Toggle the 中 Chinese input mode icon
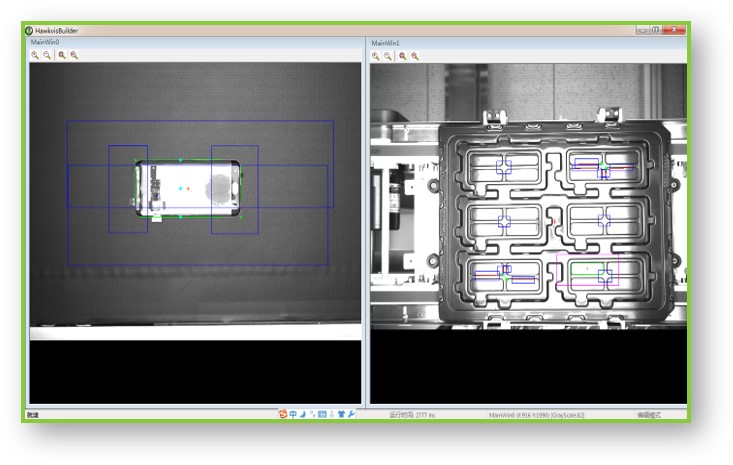This screenshot has width=733, height=465. click(293, 414)
